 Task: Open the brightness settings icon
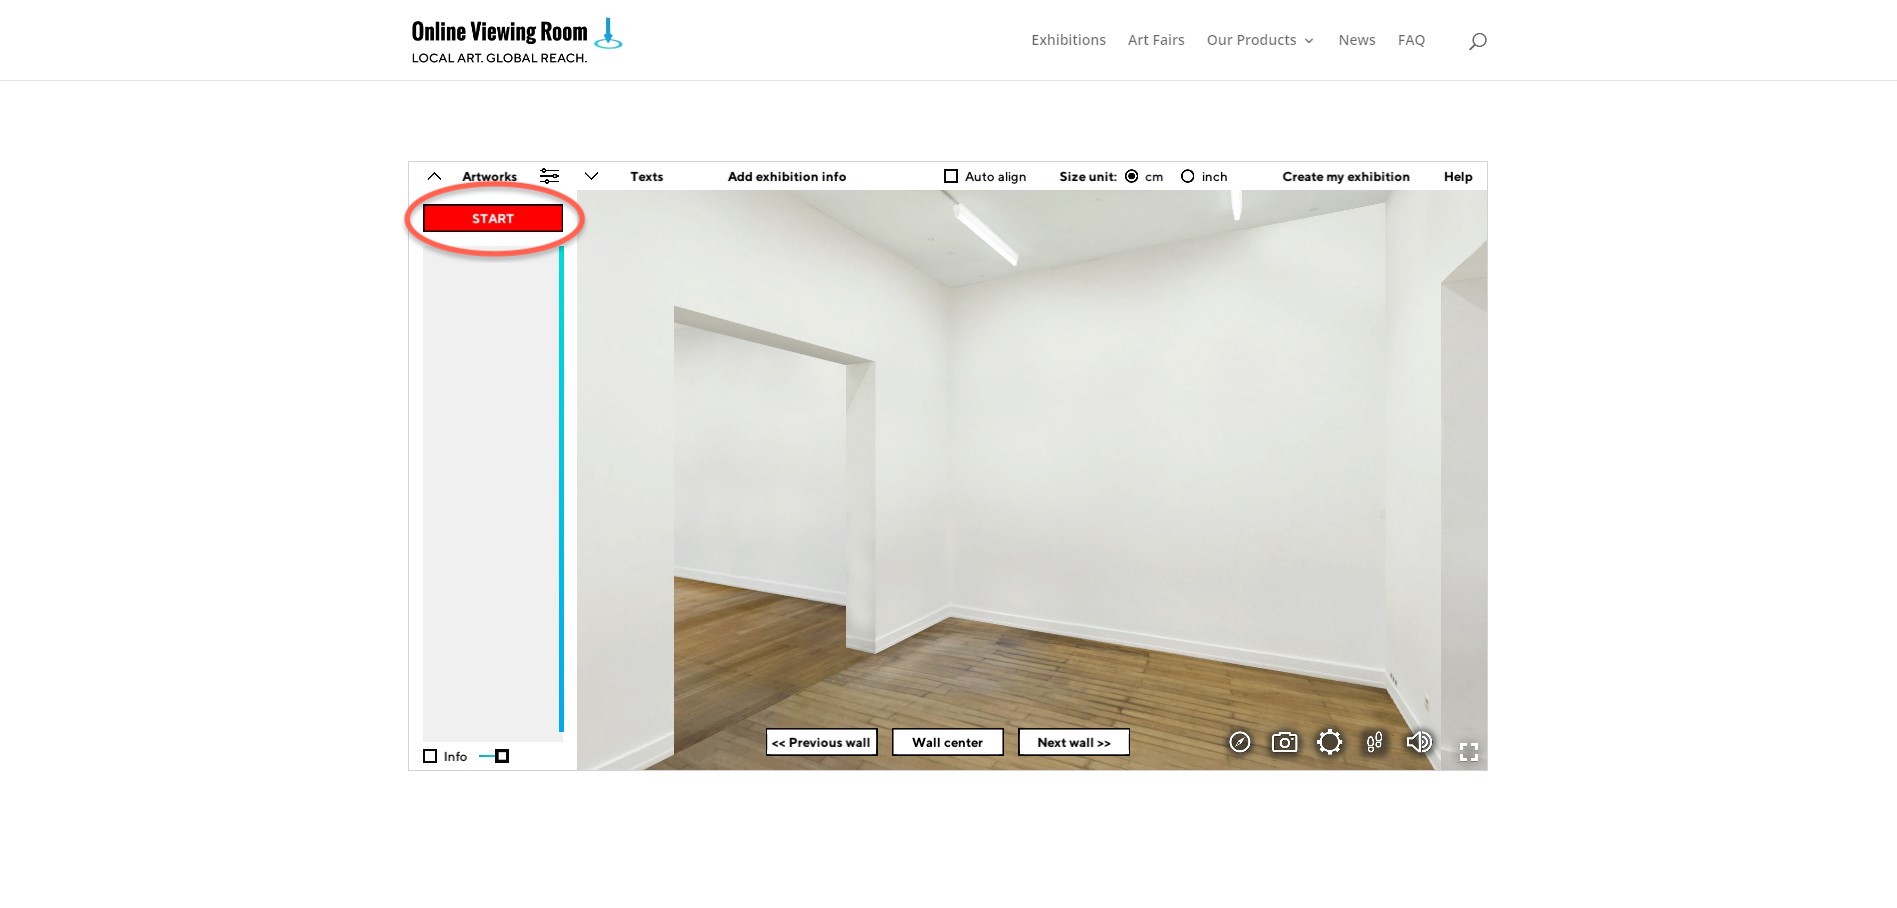[1329, 742]
